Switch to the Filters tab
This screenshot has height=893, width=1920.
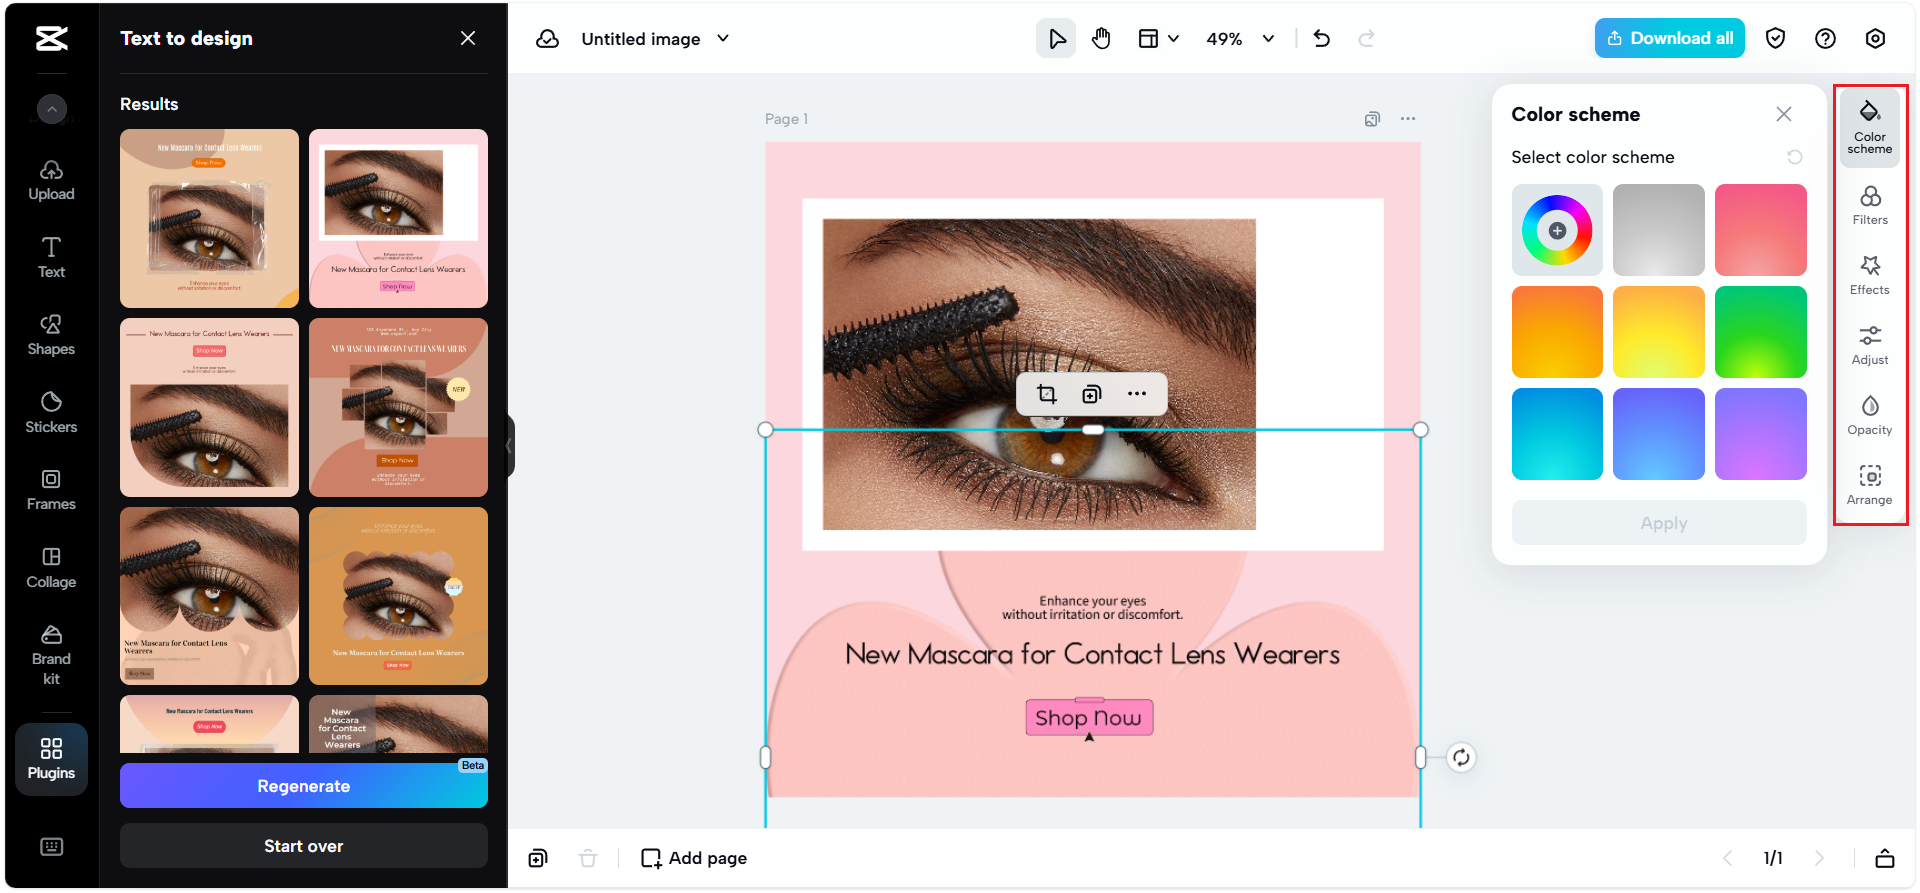1870,205
